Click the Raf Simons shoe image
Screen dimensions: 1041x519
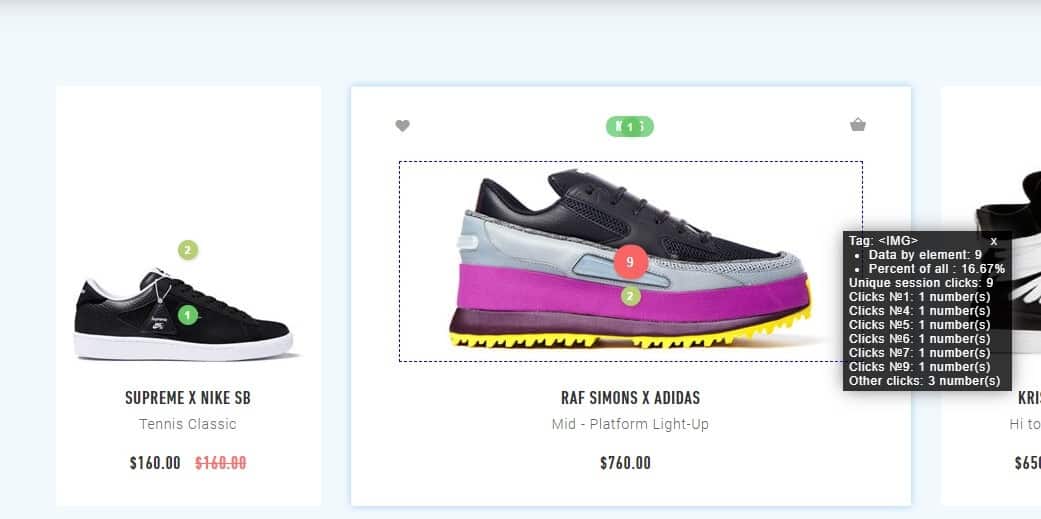click(631, 261)
